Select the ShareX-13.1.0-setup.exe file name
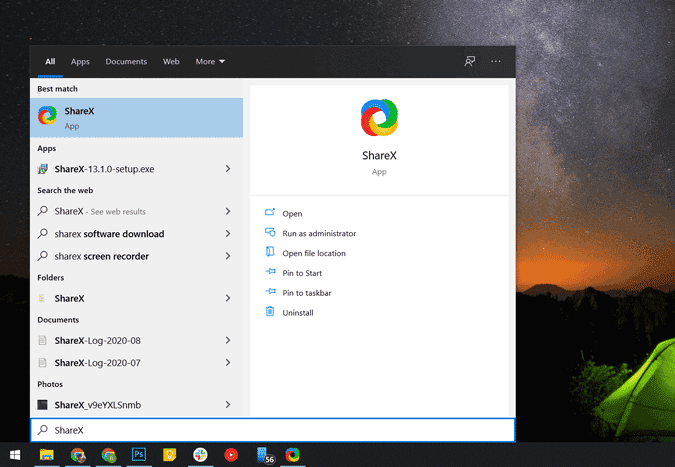This screenshot has width=675, height=467. click(104, 169)
